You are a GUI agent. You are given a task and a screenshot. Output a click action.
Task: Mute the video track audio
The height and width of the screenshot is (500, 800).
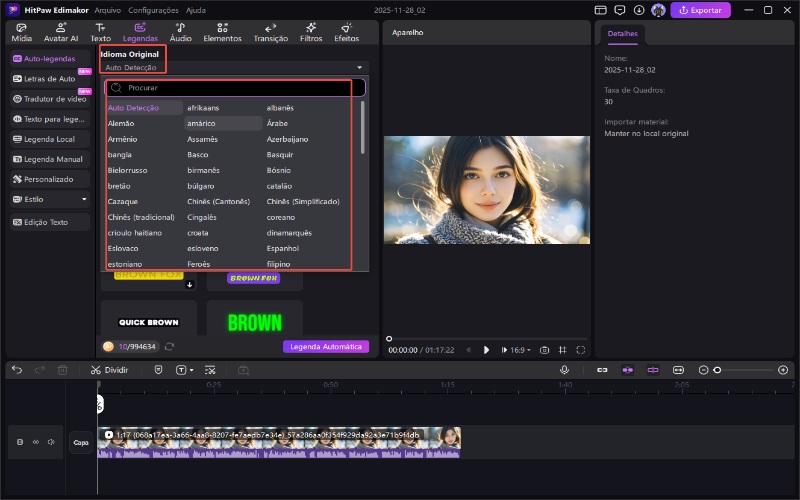[x=51, y=441]
